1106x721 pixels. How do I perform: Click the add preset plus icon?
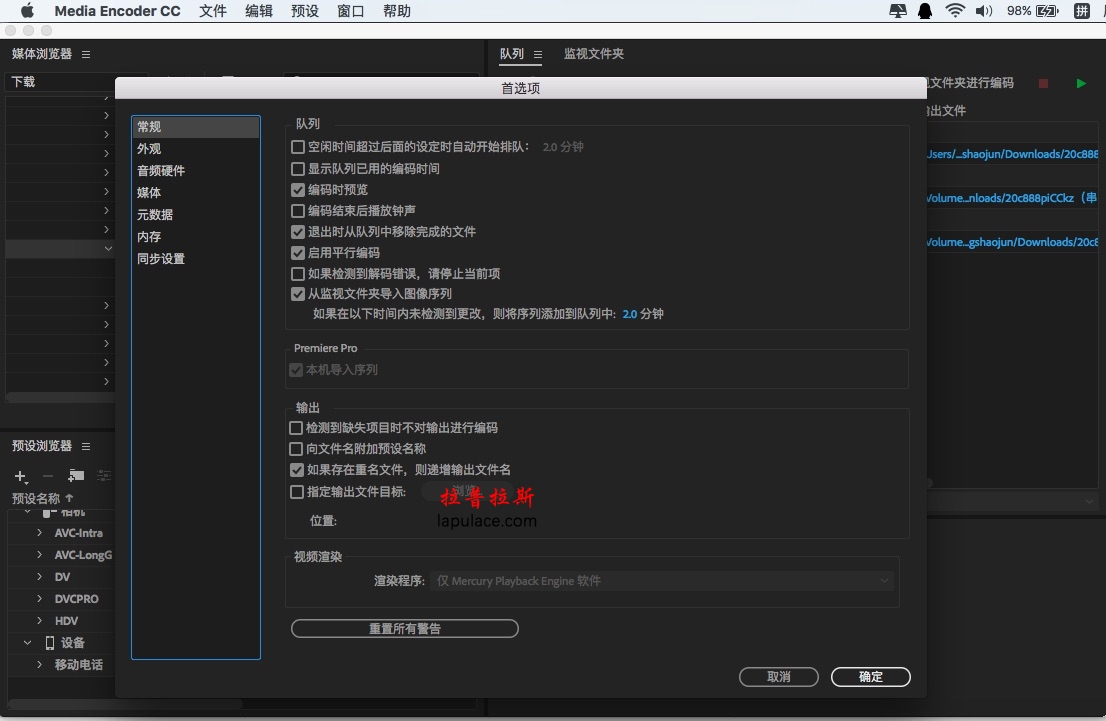coord(20,476)
